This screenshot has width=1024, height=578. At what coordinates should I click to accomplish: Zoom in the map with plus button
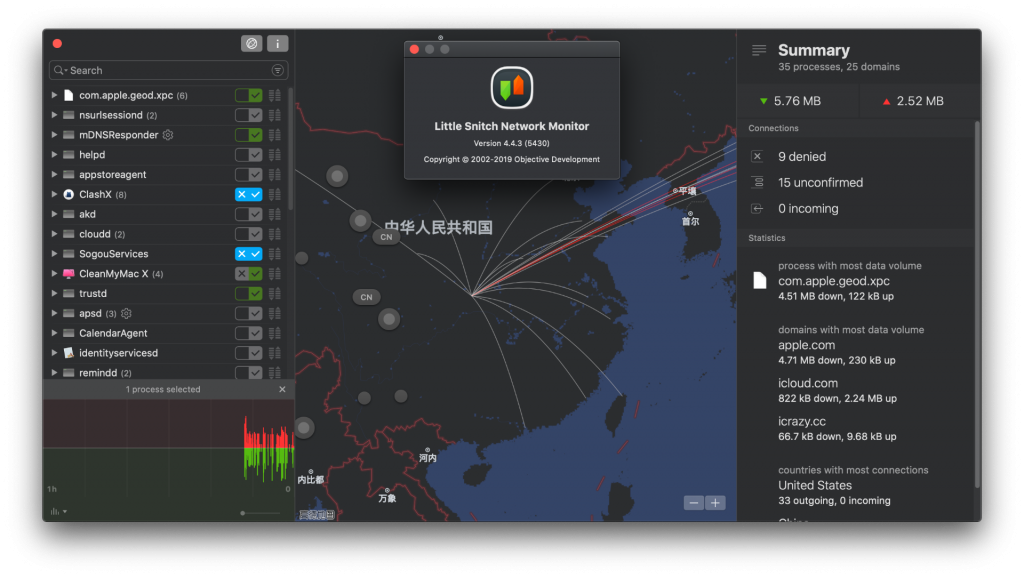716,502
